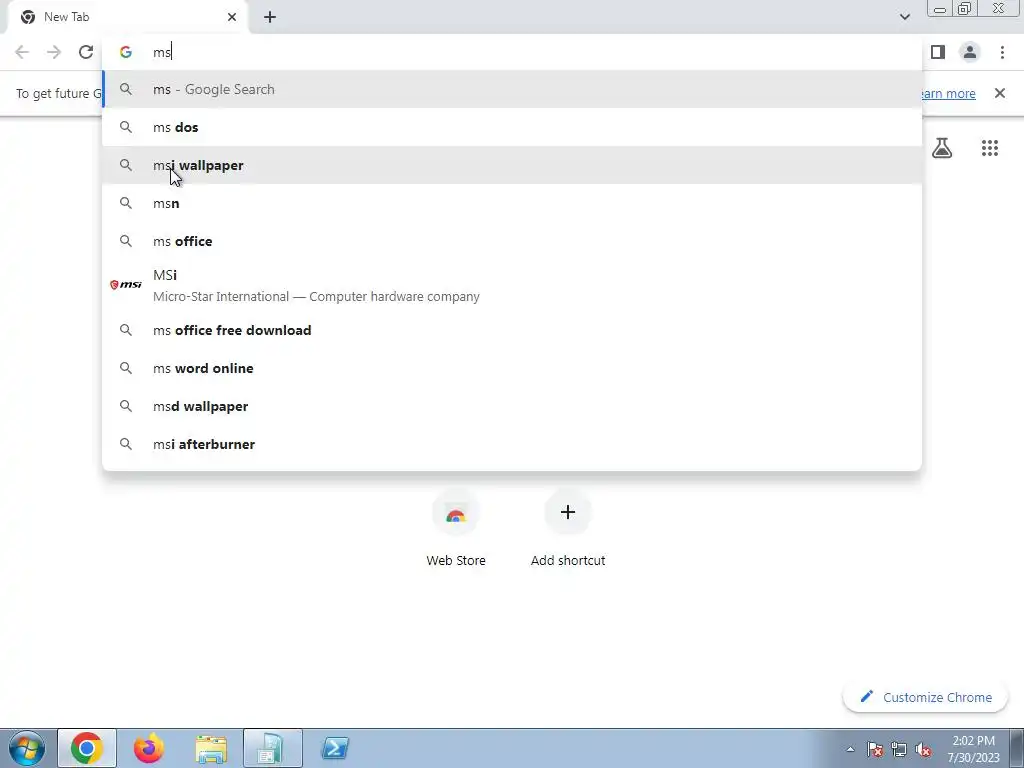Click the MSI logo icon in suggestions
The height and width of the screenshot is (768, 1024).
coord(125,285)
